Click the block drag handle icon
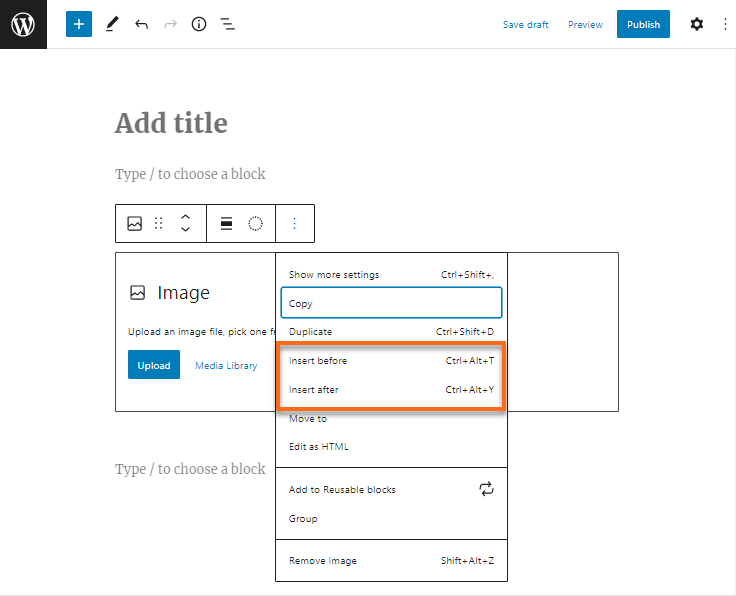Image resolution: width=736 pixels, height=596 pixels. pyautogui.click(x=158, y=224)
